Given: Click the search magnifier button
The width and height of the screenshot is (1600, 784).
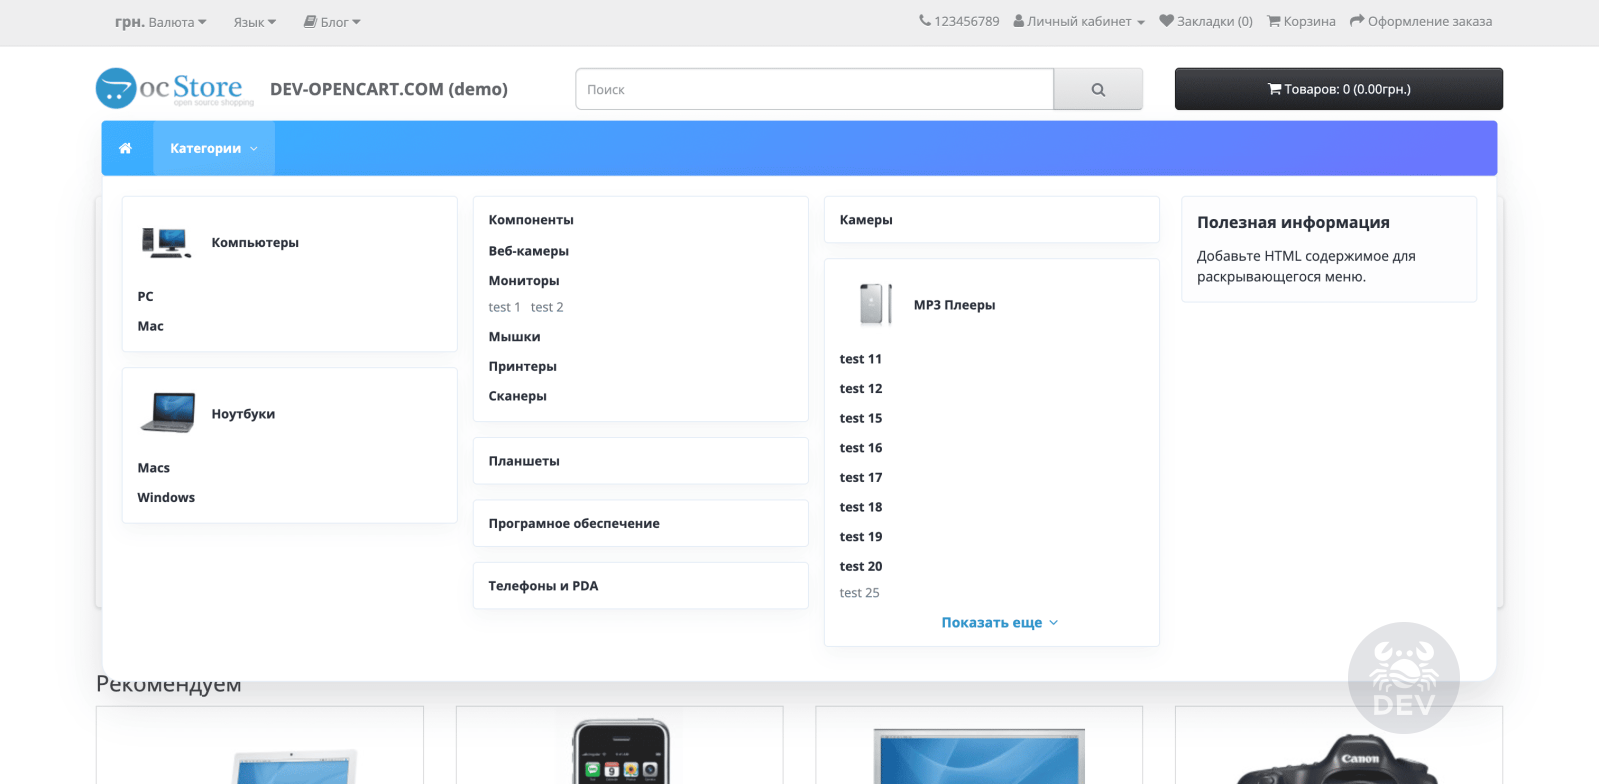Looking at the screenshot, I should [x=1098, y=89].
